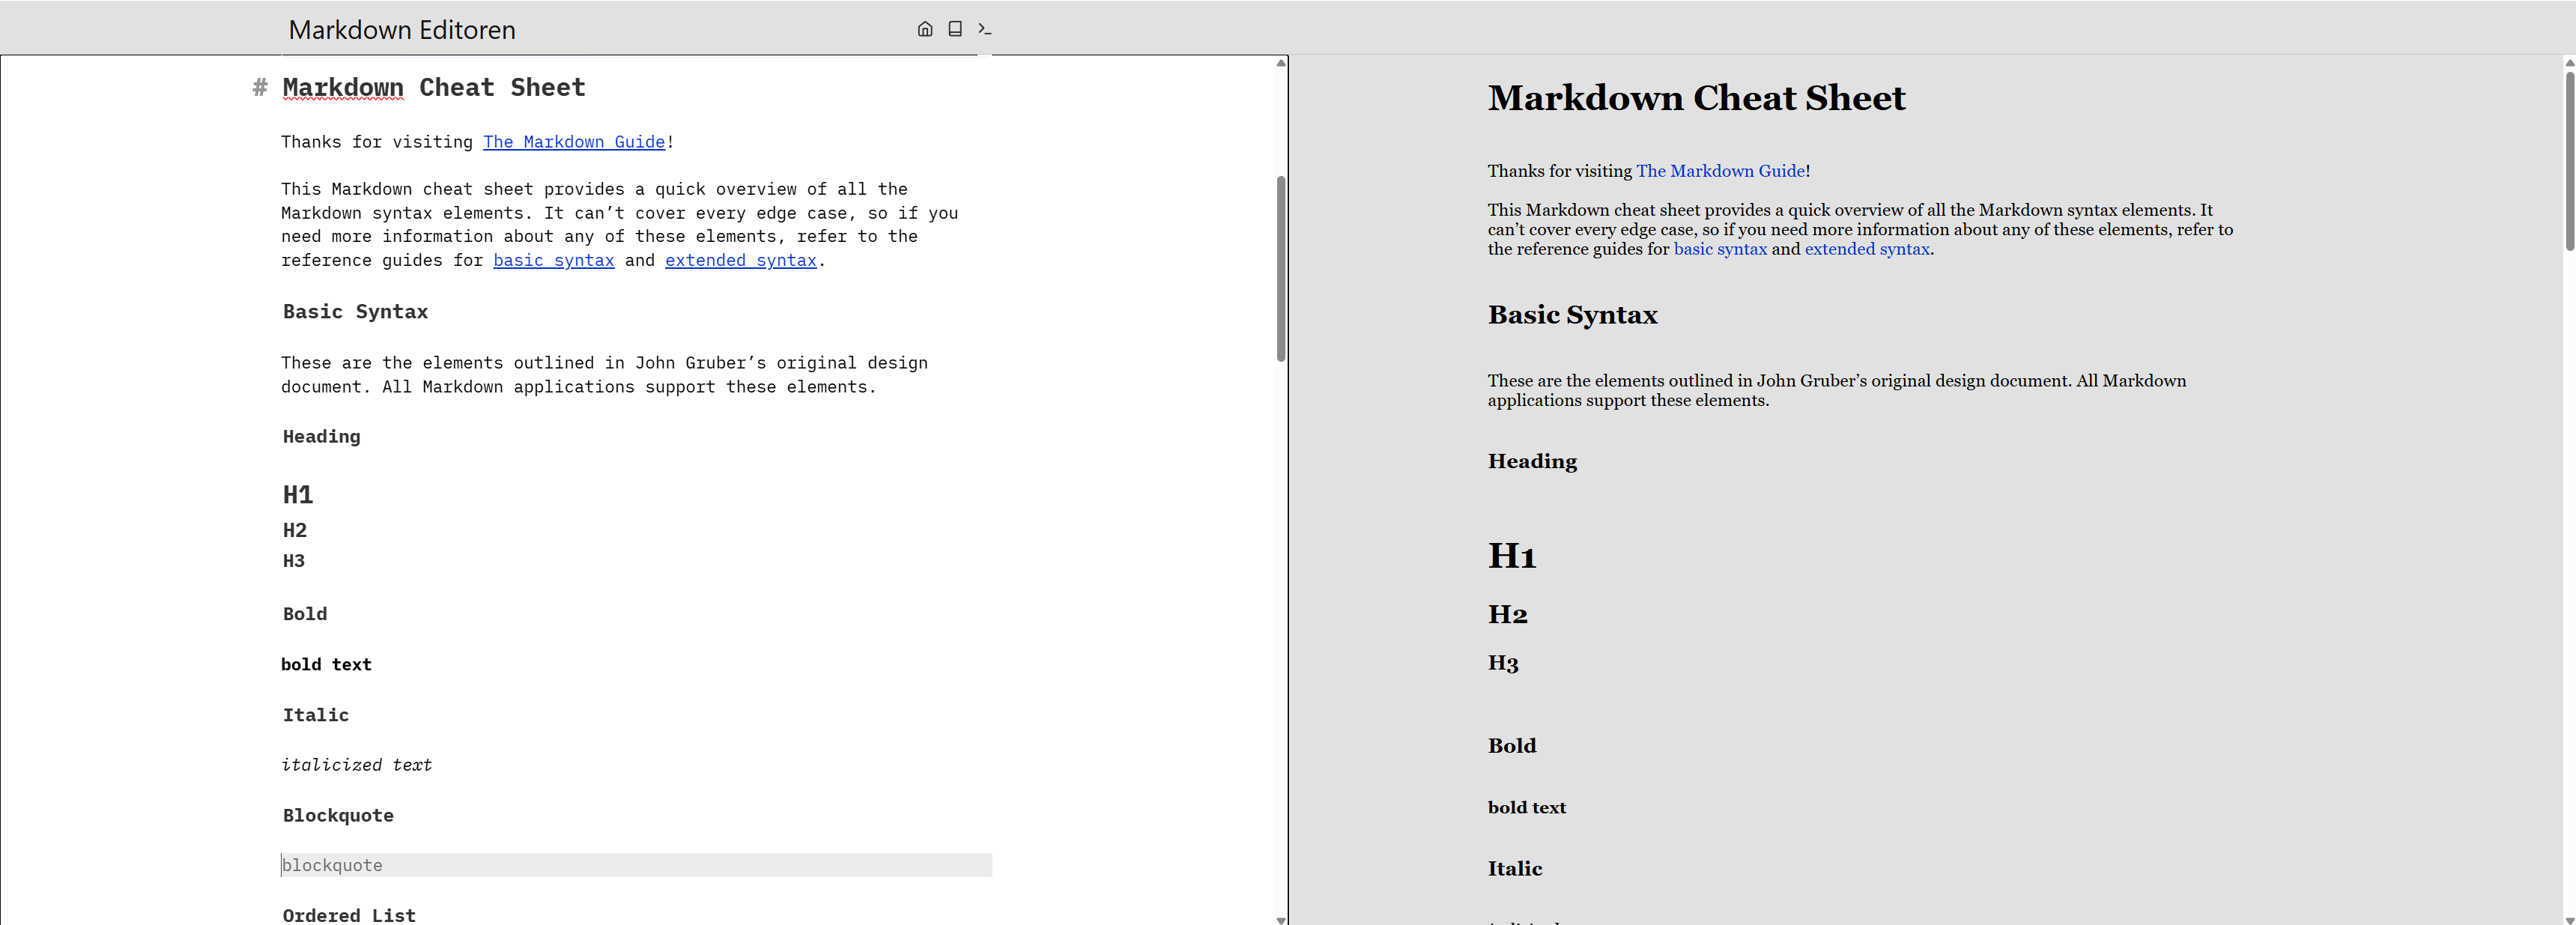Click the italicized text in the editor
This screenshot has height=925, width=2576.
point(356,764)
